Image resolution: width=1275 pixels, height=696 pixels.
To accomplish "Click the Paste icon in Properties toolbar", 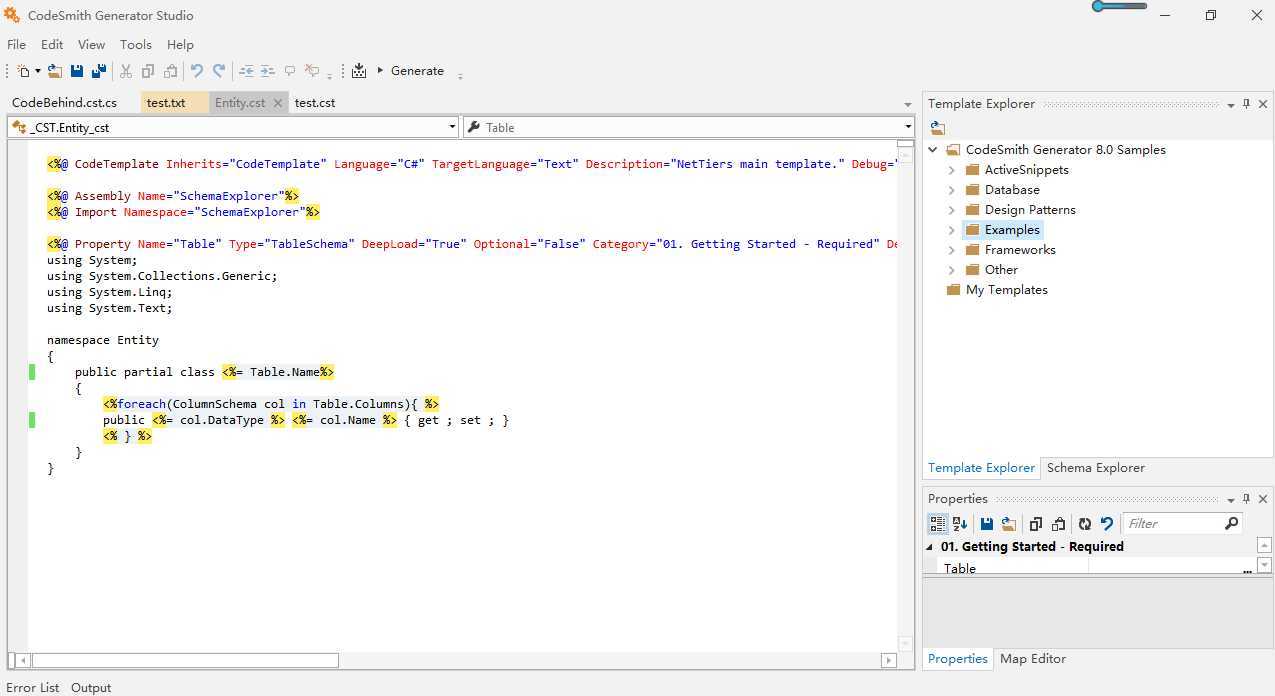I will click(x=1058, y=523).
